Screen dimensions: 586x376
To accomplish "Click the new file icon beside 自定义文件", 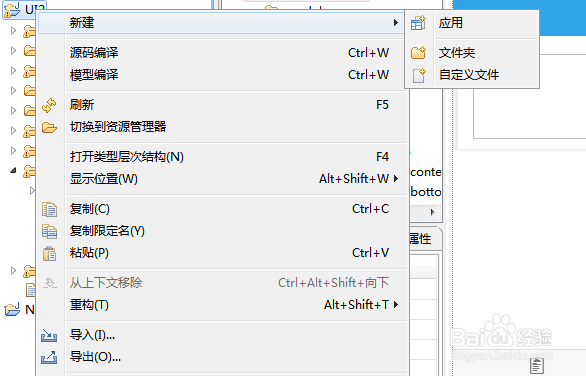I will (419, 75).
